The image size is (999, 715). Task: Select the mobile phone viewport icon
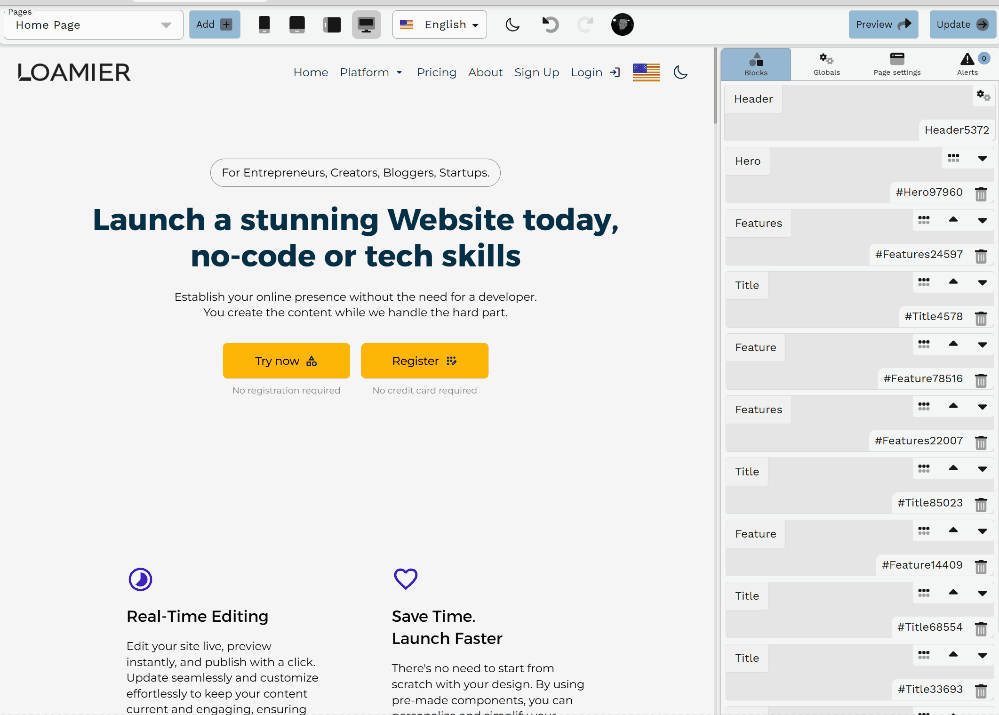click(x=264, y=25)
